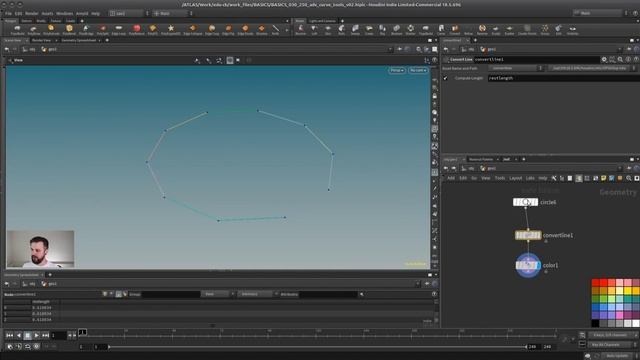Select the Edge Divide shelf tool

coord(245,29)
